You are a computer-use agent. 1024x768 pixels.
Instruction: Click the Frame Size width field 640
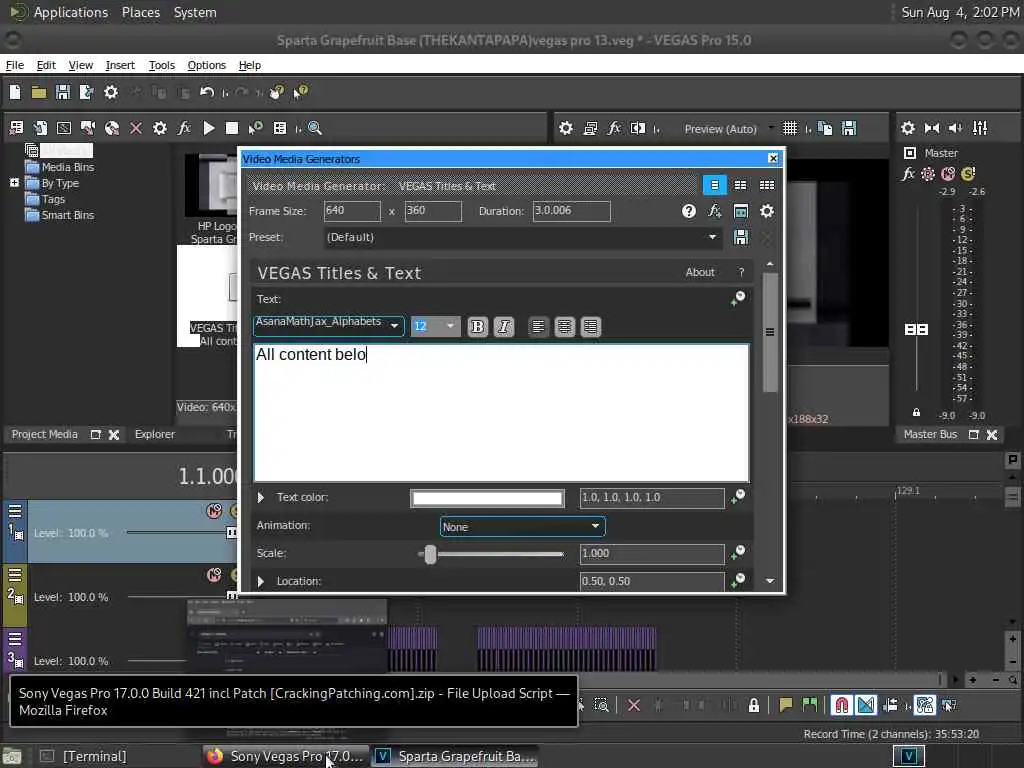tap(352, 211)
